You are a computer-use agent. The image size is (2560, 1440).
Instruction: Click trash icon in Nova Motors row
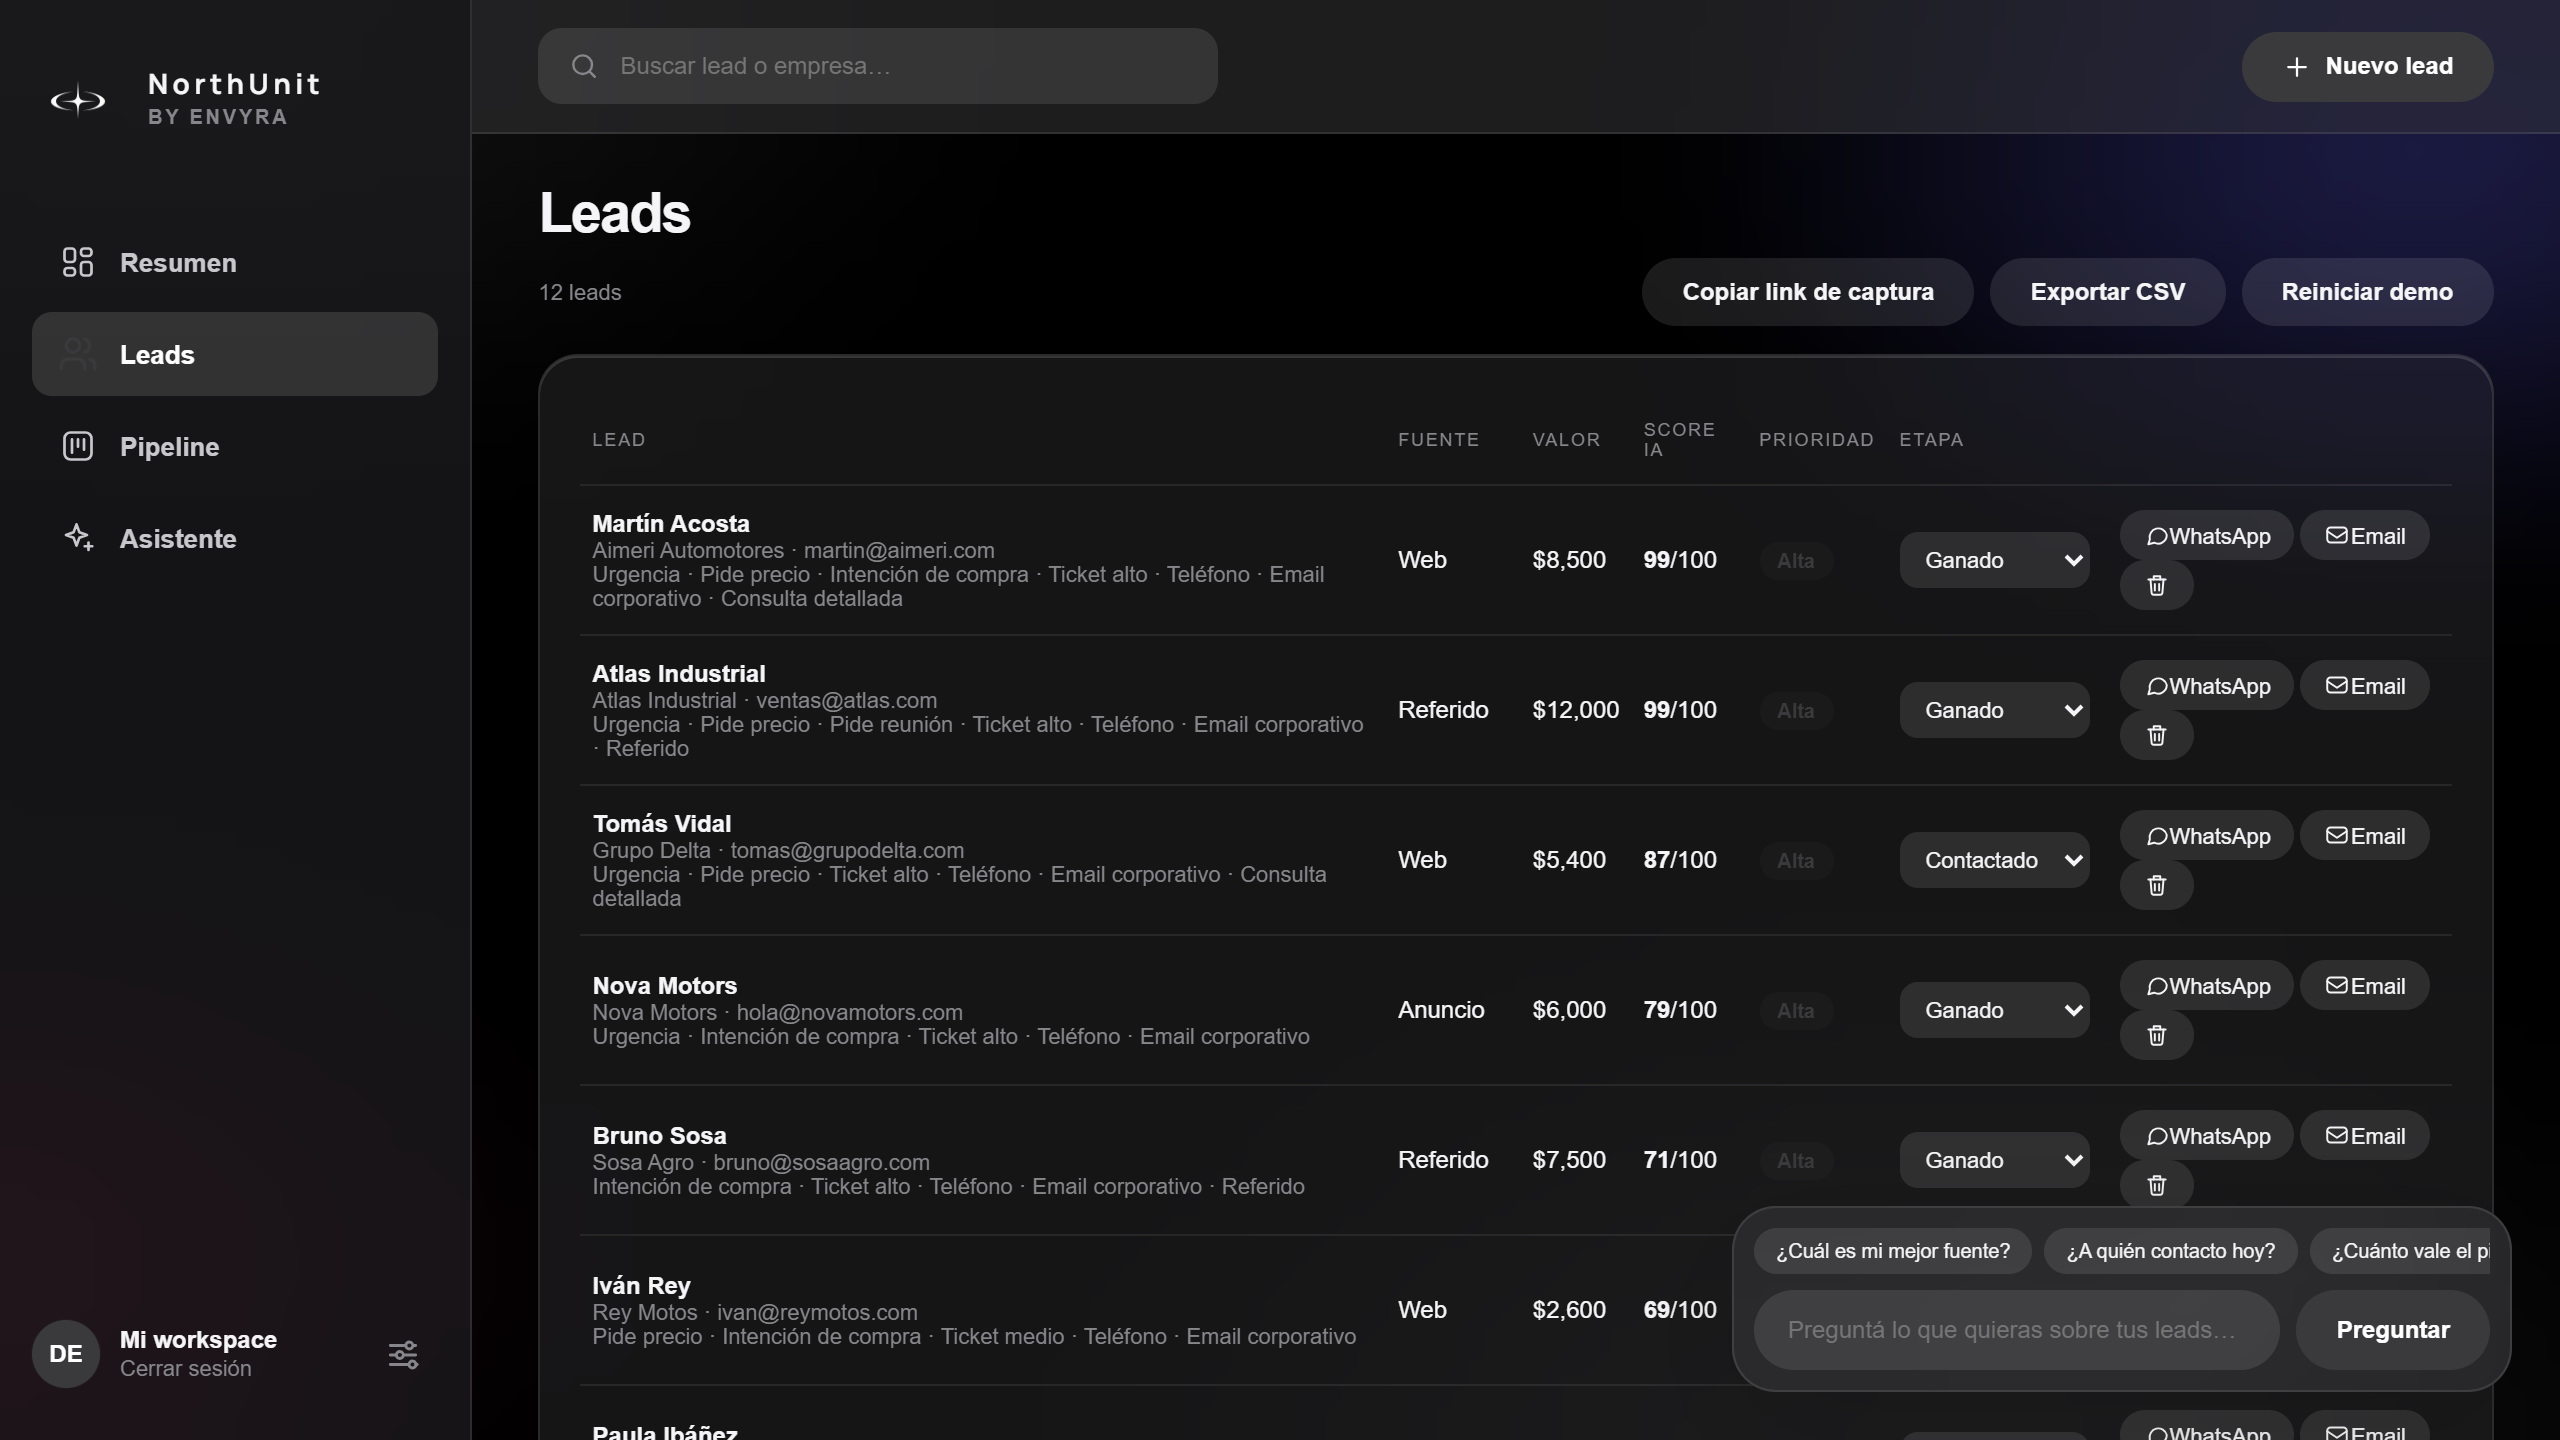[x=2157, y=1036]
